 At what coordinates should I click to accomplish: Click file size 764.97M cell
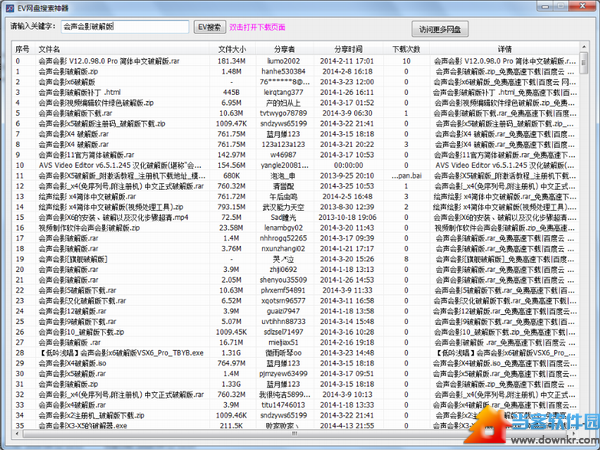coord(232,363)
